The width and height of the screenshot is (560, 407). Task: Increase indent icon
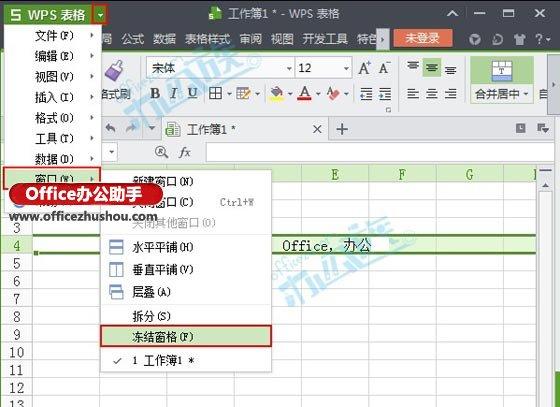385,94
